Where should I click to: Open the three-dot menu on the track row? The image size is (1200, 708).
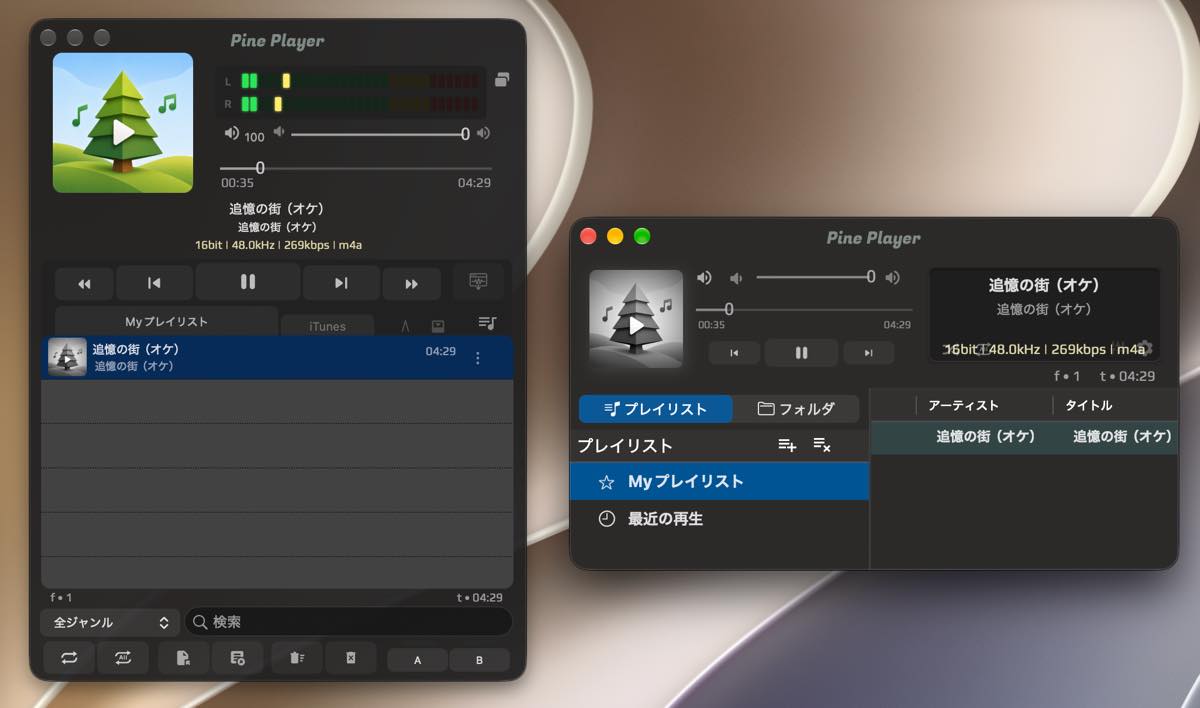pyautogui.click(x=477, y=358)
